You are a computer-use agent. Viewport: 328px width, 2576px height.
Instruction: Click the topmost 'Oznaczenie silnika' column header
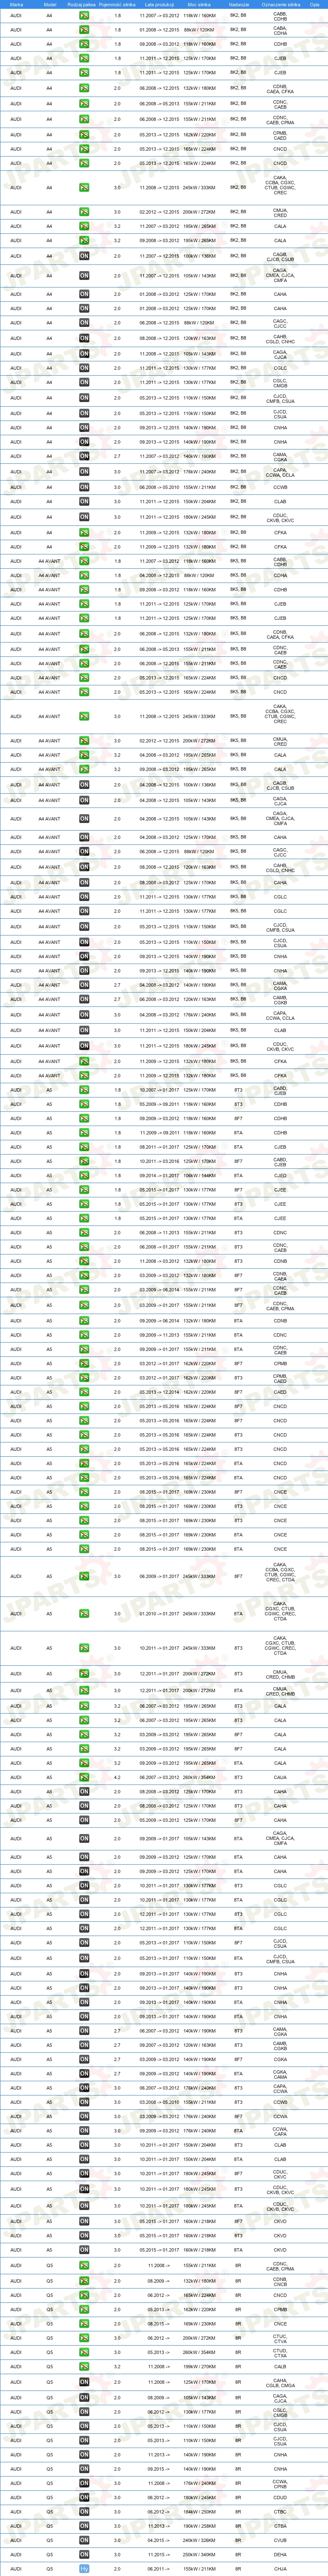coord(280,4)
